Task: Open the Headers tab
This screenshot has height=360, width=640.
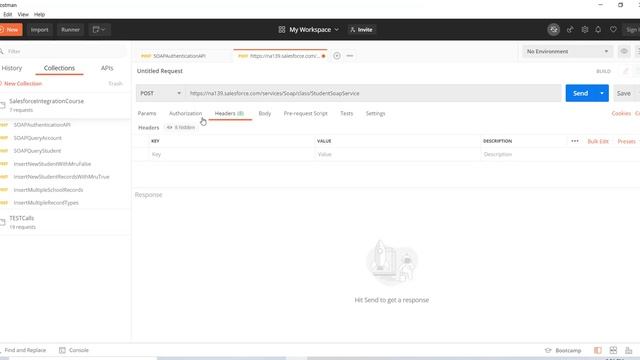Action: (229, 113)
